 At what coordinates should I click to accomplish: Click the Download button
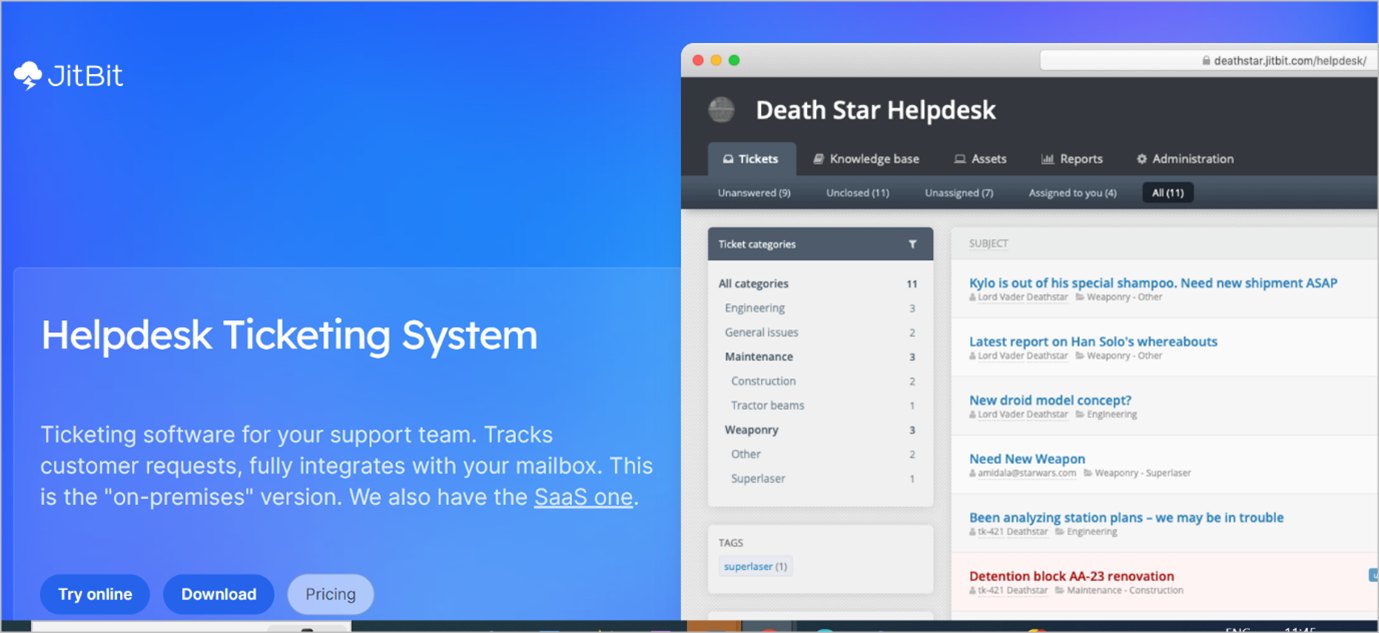click(x=218, y=594)
